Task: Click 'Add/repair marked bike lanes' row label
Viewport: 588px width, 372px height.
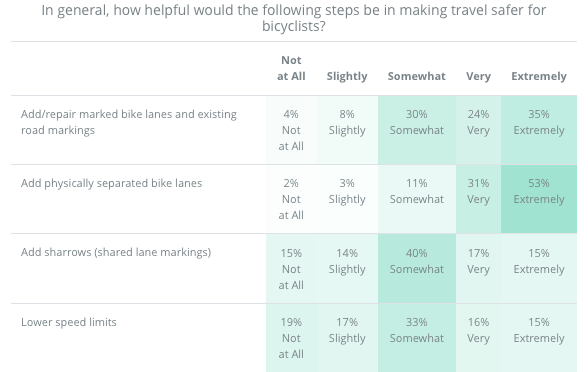Action: (129, 122)
